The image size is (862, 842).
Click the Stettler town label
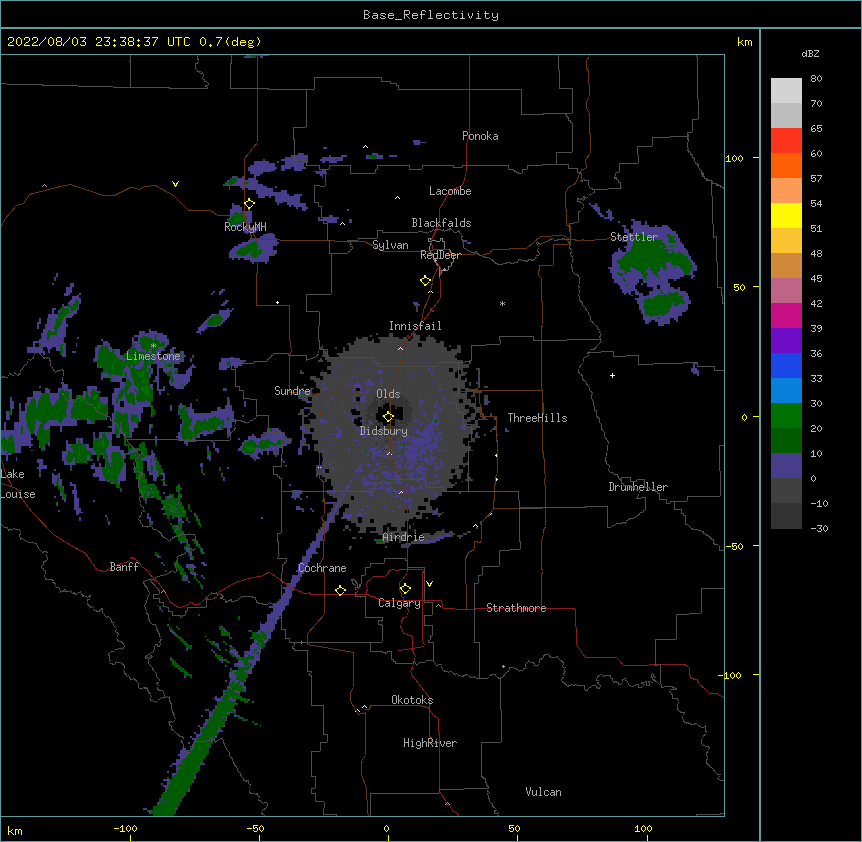[x=634, y=237]
